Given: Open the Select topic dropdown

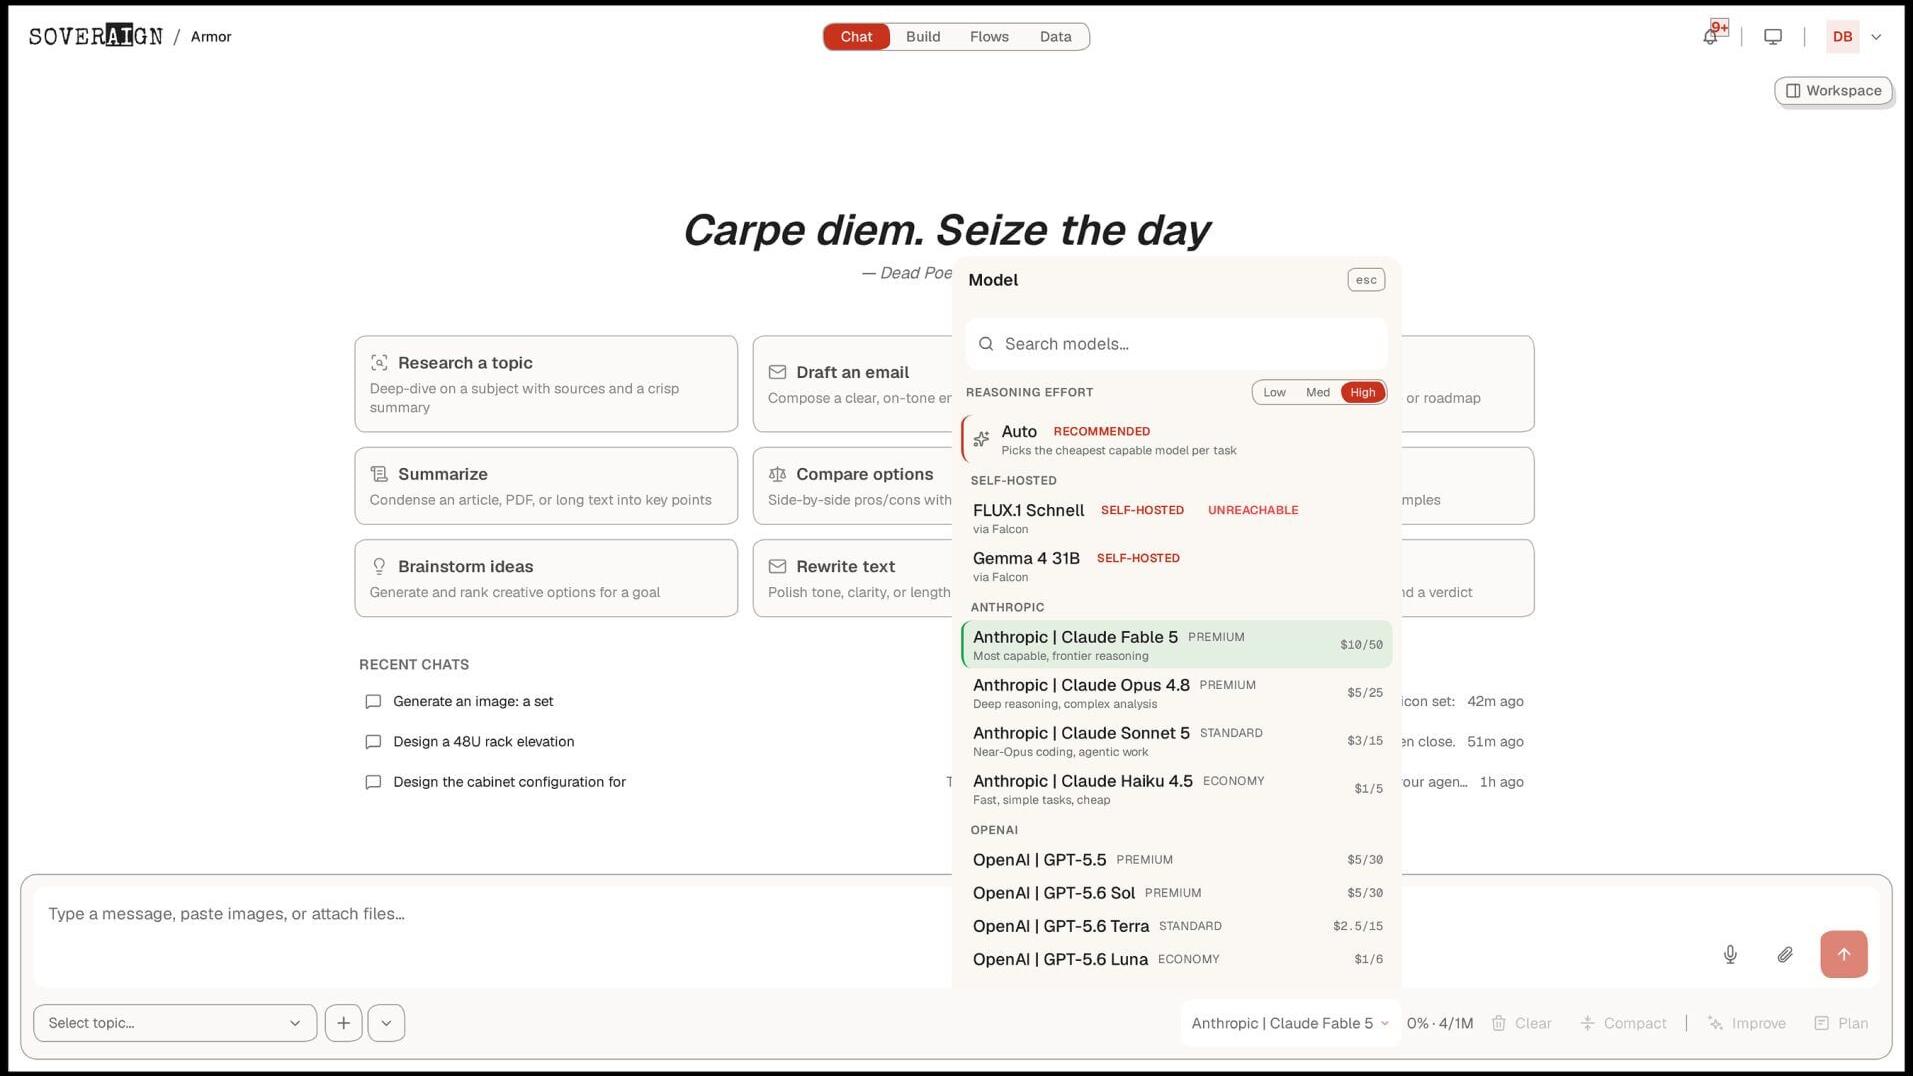Looking at the screenshot, I should 175,1023.
